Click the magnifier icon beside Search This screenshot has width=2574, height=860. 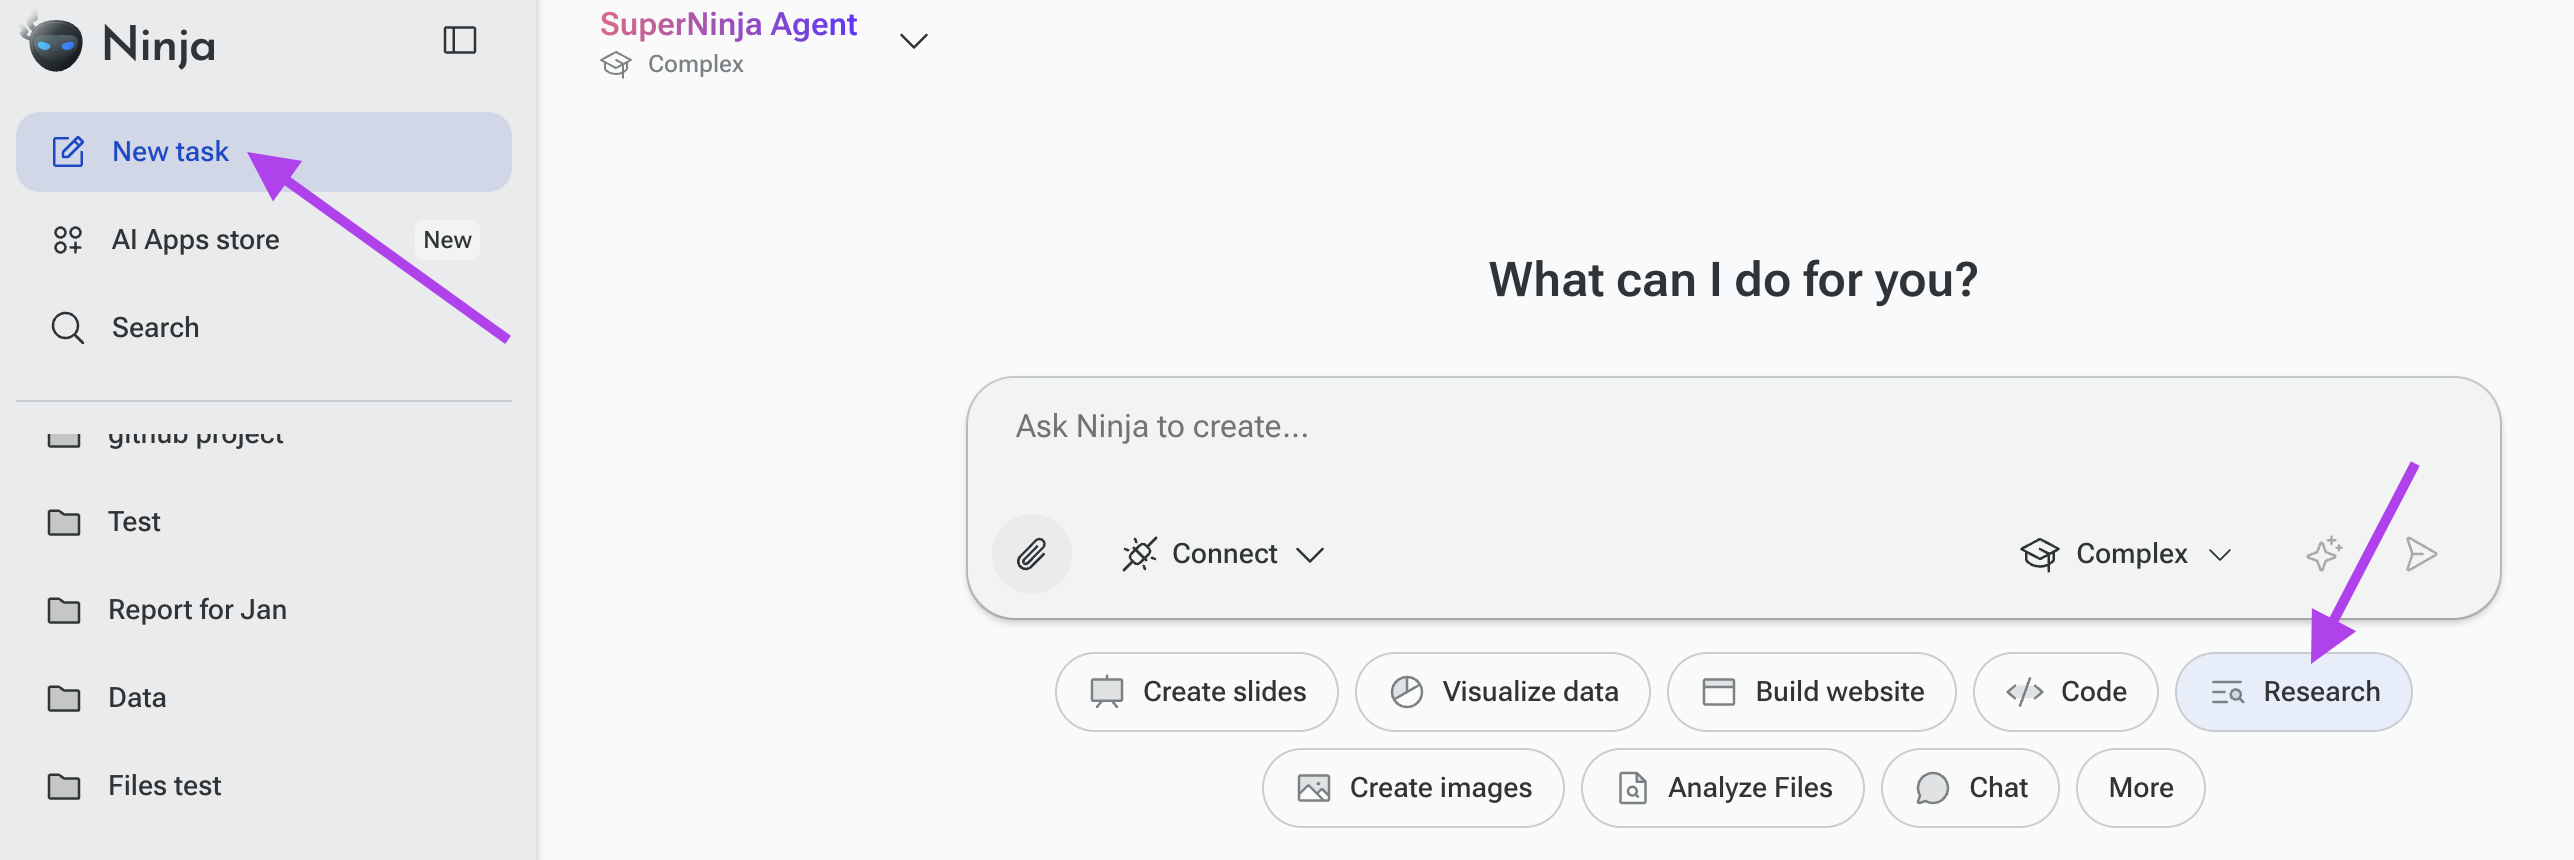(67, 328)
